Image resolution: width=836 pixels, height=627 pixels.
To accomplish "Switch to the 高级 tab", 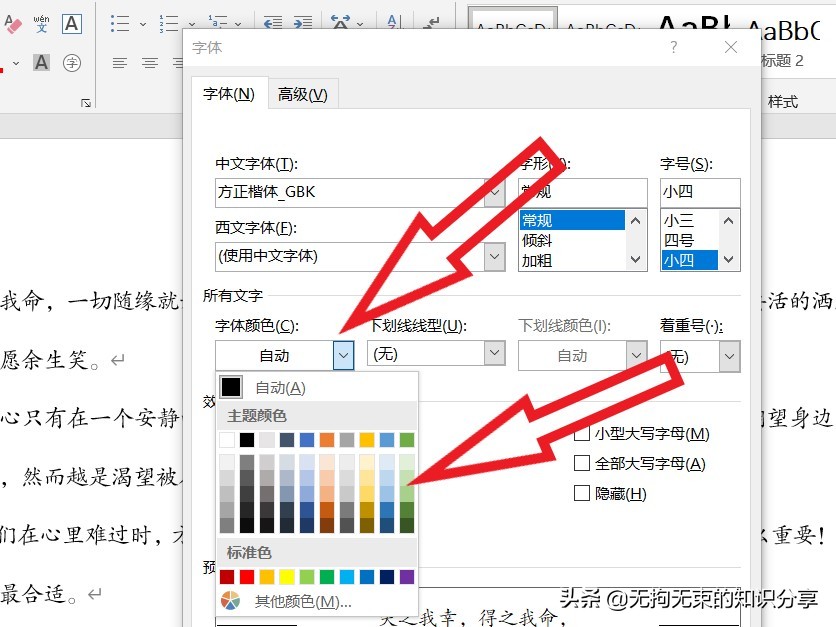I will point(302,93).
